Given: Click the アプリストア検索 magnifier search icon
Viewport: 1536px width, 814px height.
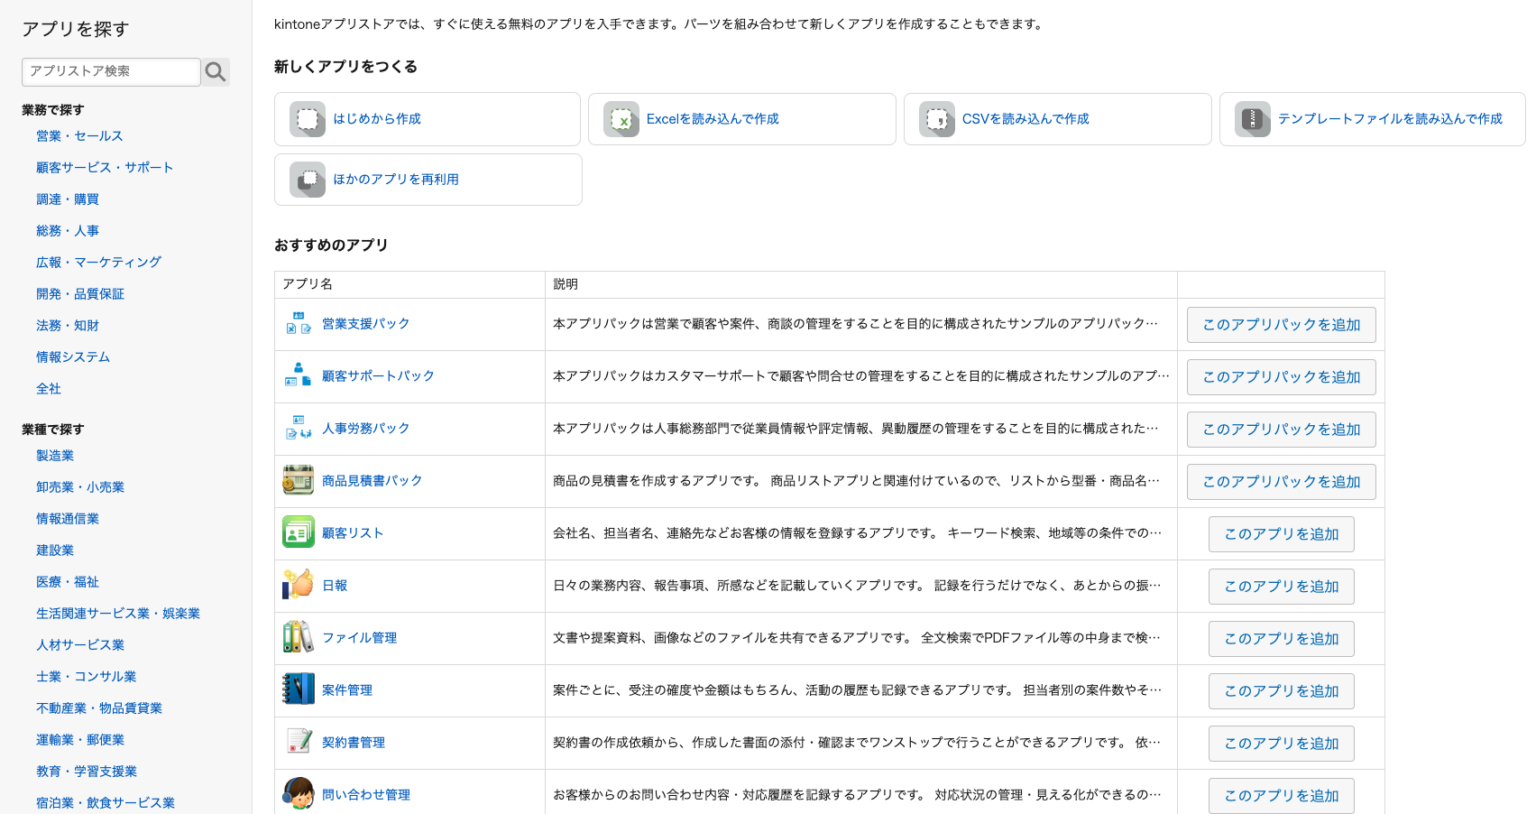Looking at the screenshot, I should pyautogui.click(x=215, y=71).
